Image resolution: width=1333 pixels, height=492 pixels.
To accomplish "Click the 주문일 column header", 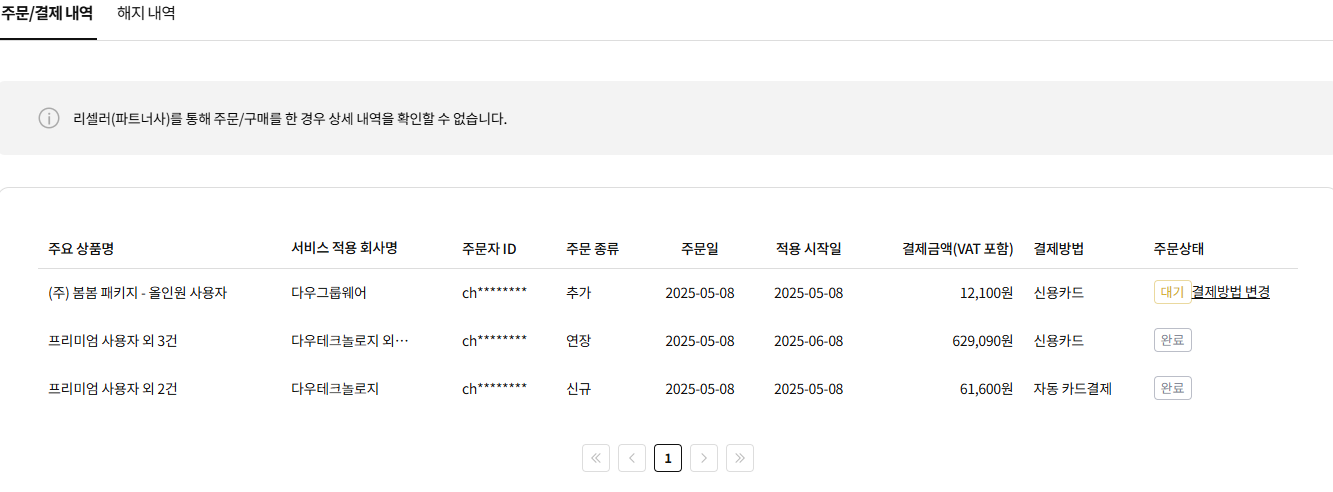I will coord(699,249).
